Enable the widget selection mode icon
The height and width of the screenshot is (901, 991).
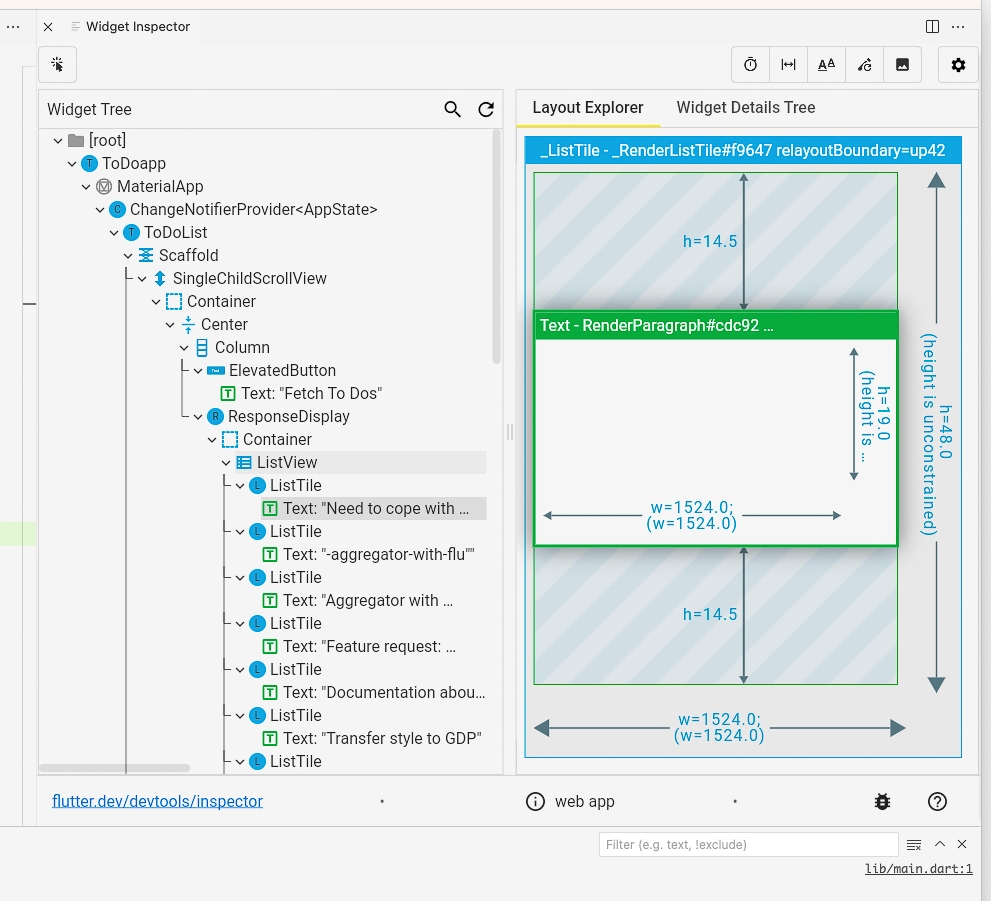57,64
